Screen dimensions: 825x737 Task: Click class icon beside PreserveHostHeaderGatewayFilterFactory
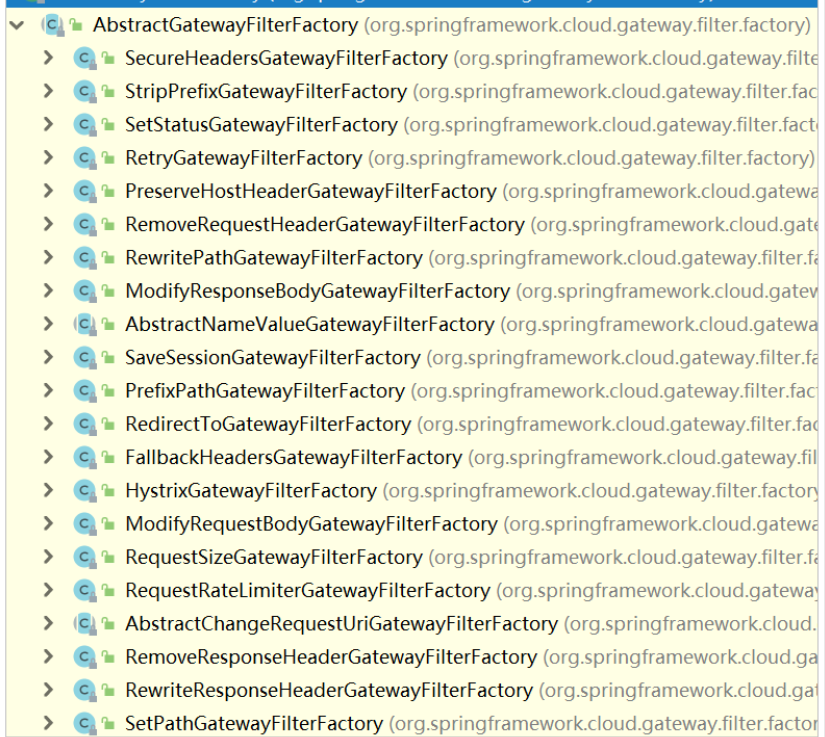(85, 191)
